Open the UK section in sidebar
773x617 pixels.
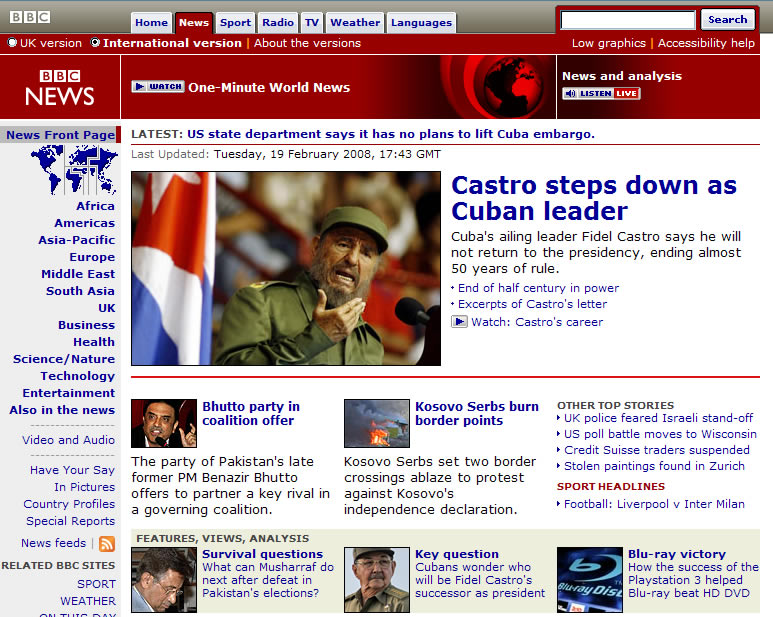coord(106,308)
